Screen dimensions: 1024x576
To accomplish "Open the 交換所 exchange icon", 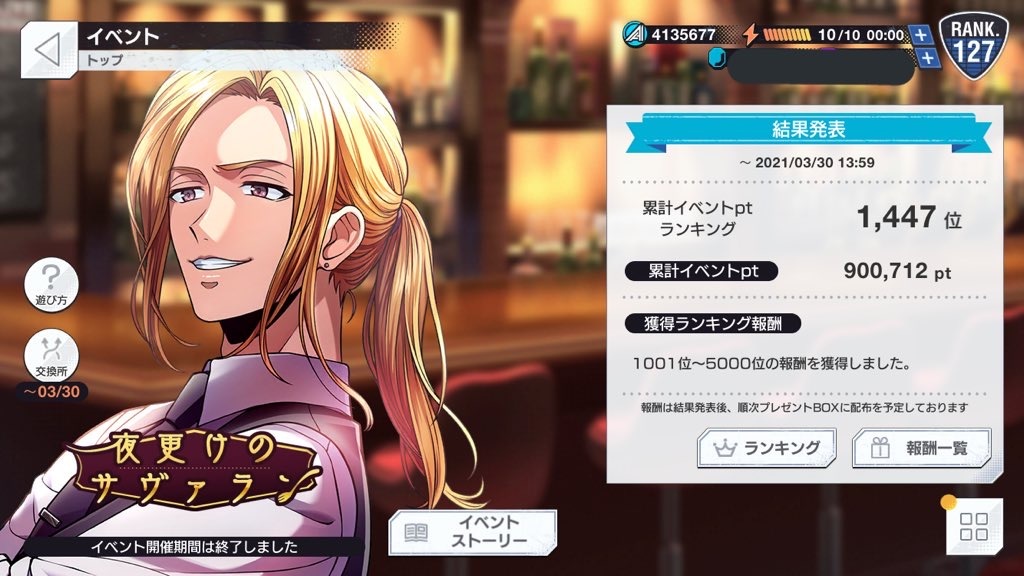I will point(52,356).
